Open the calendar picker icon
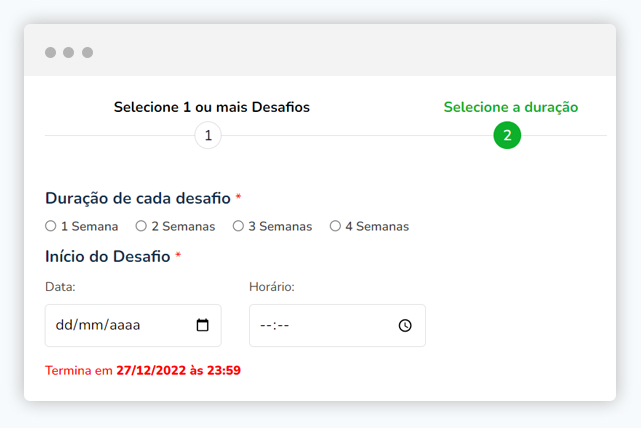 pyautogui.click(x=202, y=325)
